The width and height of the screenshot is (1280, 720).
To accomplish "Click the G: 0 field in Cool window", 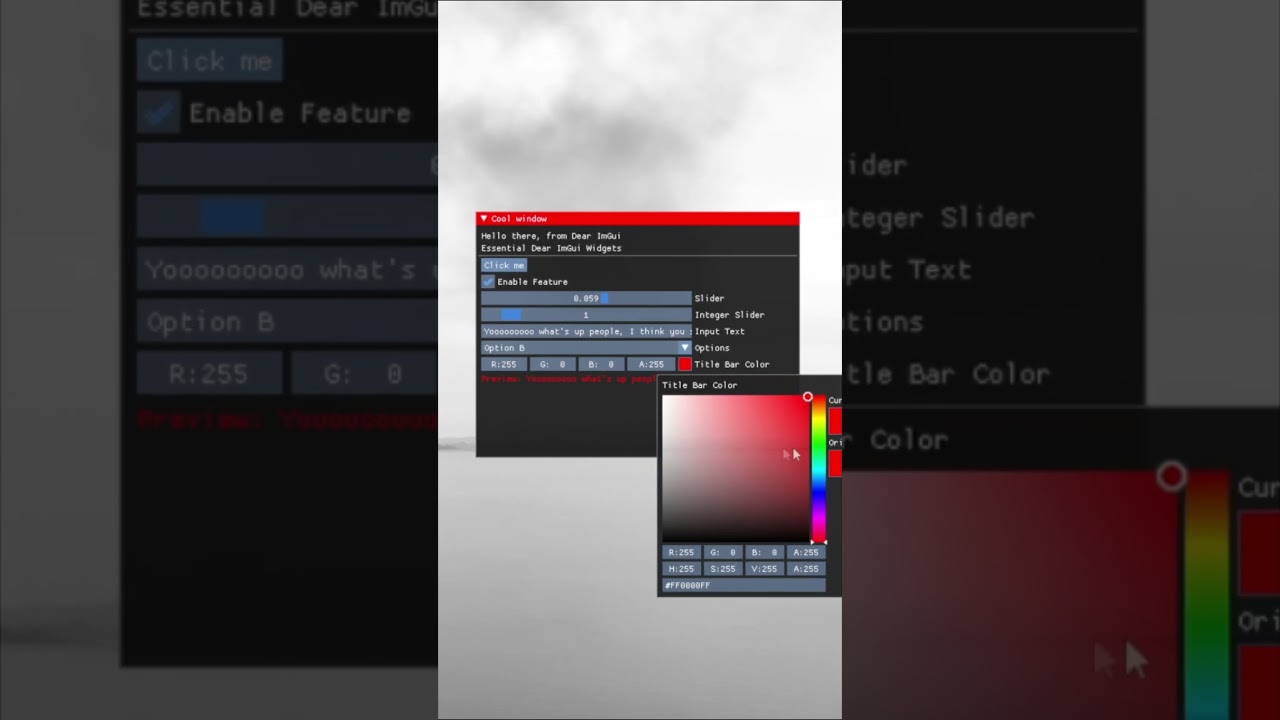I will click(x=553, y=365).
